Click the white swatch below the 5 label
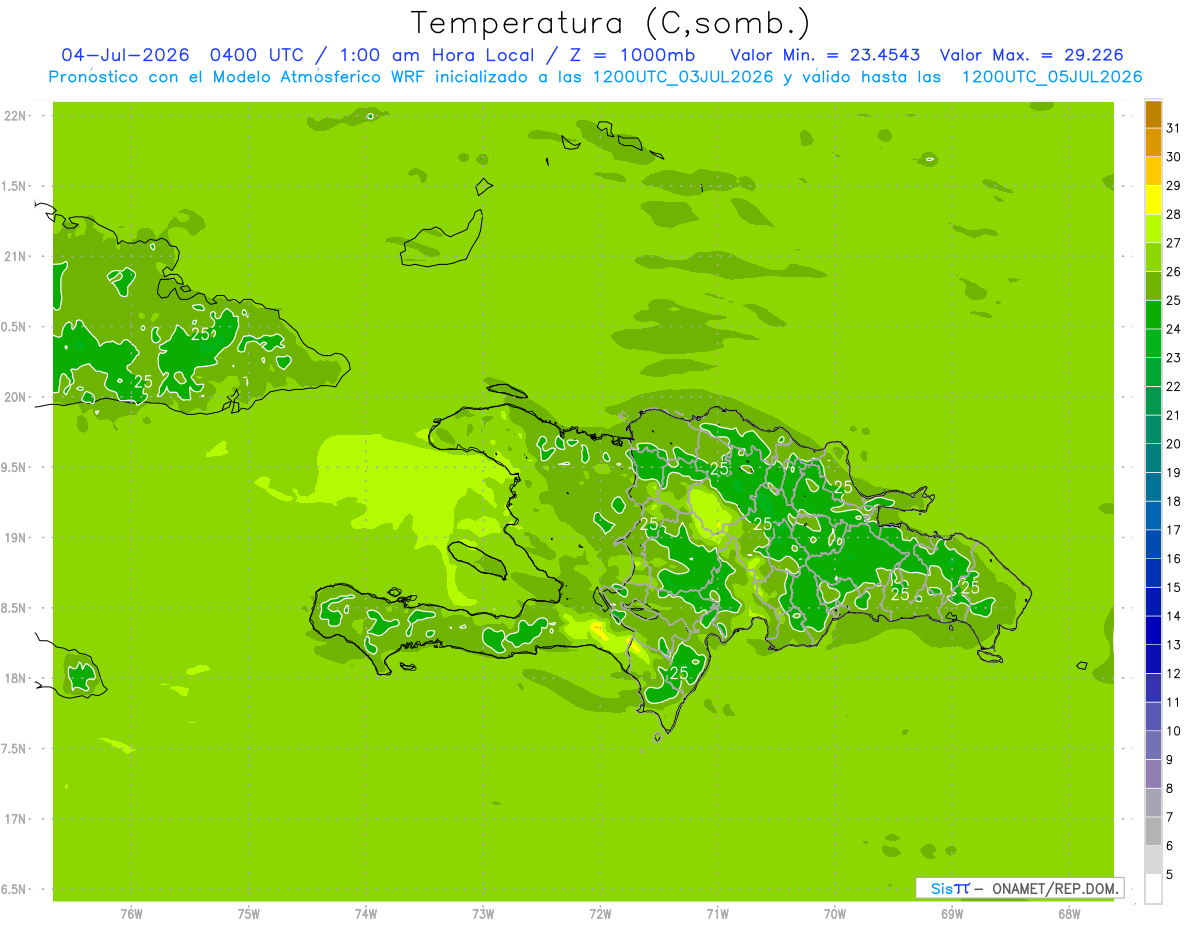This screenshot has width=1200, height=927. click(x=1153, y=889)
